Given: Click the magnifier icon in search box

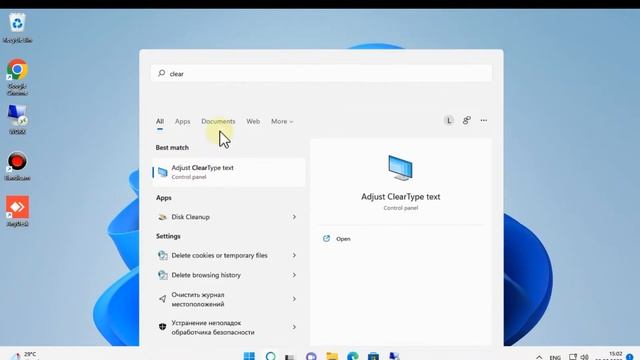Looking at the screenshot, I should 162,73.
